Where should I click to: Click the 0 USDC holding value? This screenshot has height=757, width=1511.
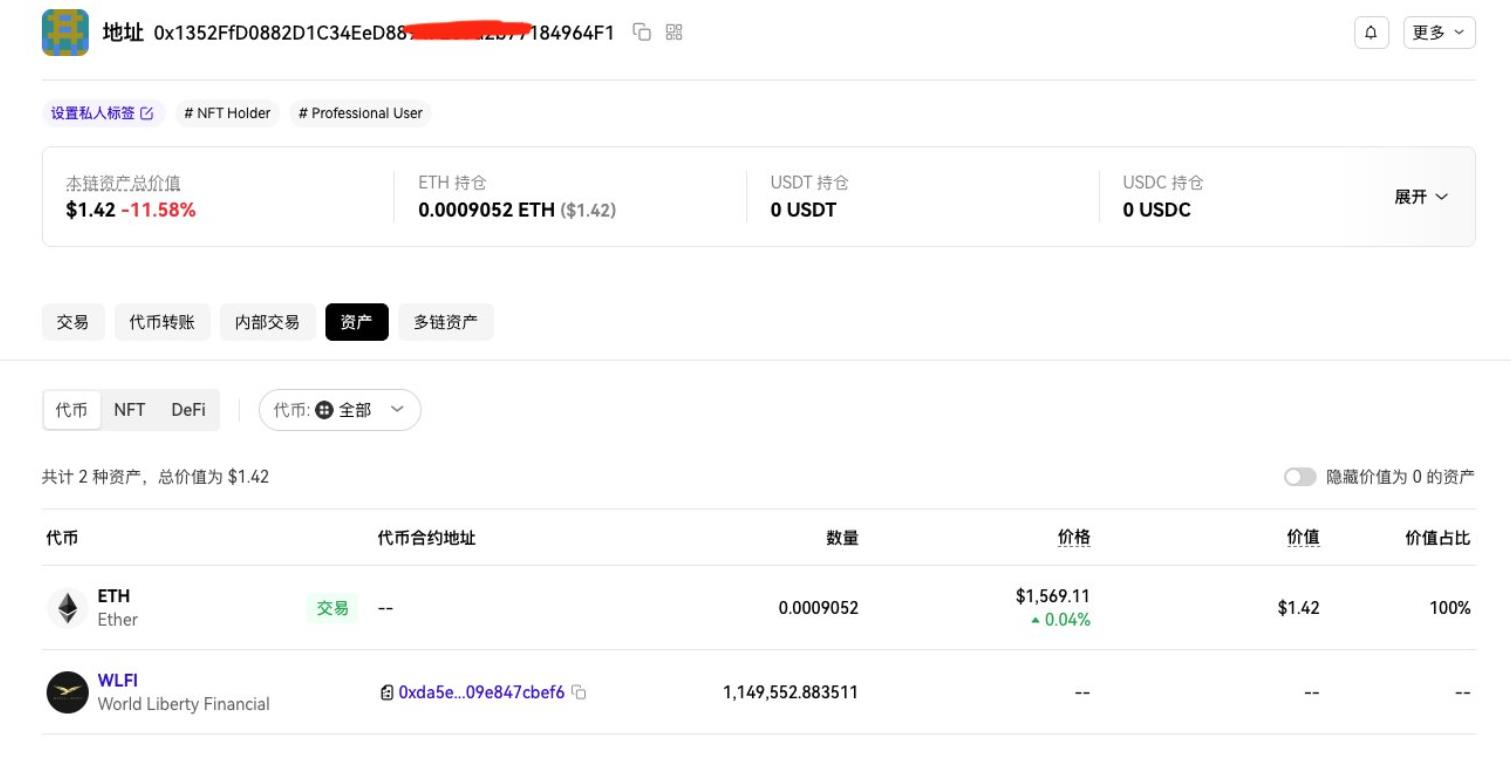click(1157, 210)
